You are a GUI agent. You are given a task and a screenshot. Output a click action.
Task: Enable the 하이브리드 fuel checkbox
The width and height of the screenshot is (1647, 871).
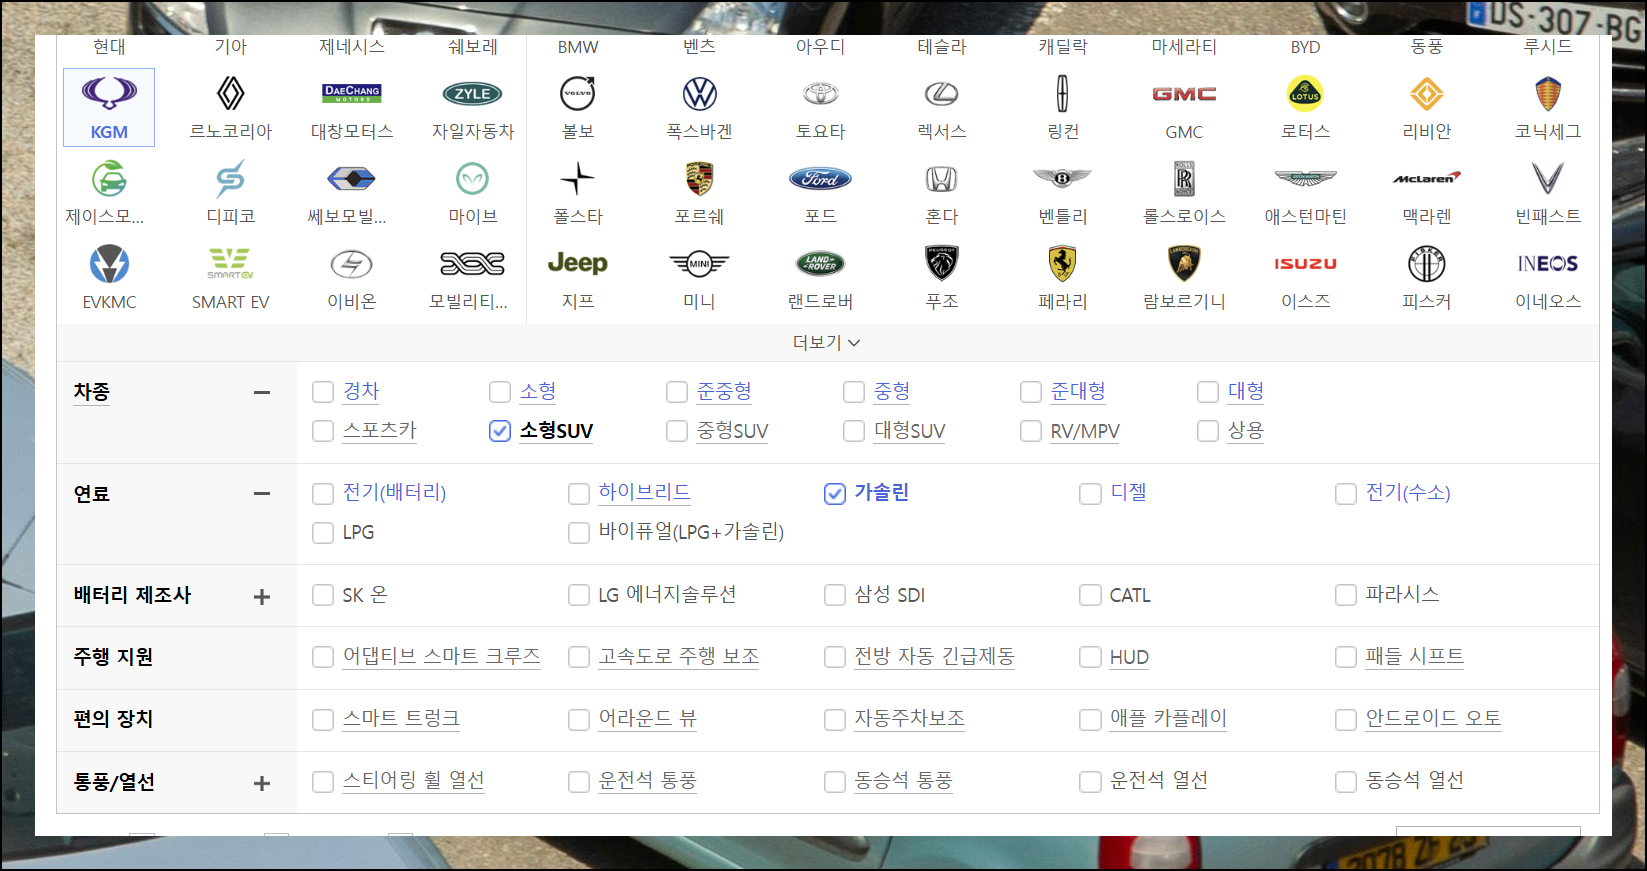(579, 493)
